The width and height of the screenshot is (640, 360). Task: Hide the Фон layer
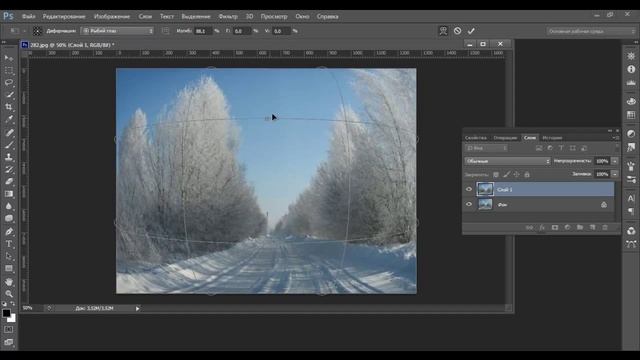point(469,204)
